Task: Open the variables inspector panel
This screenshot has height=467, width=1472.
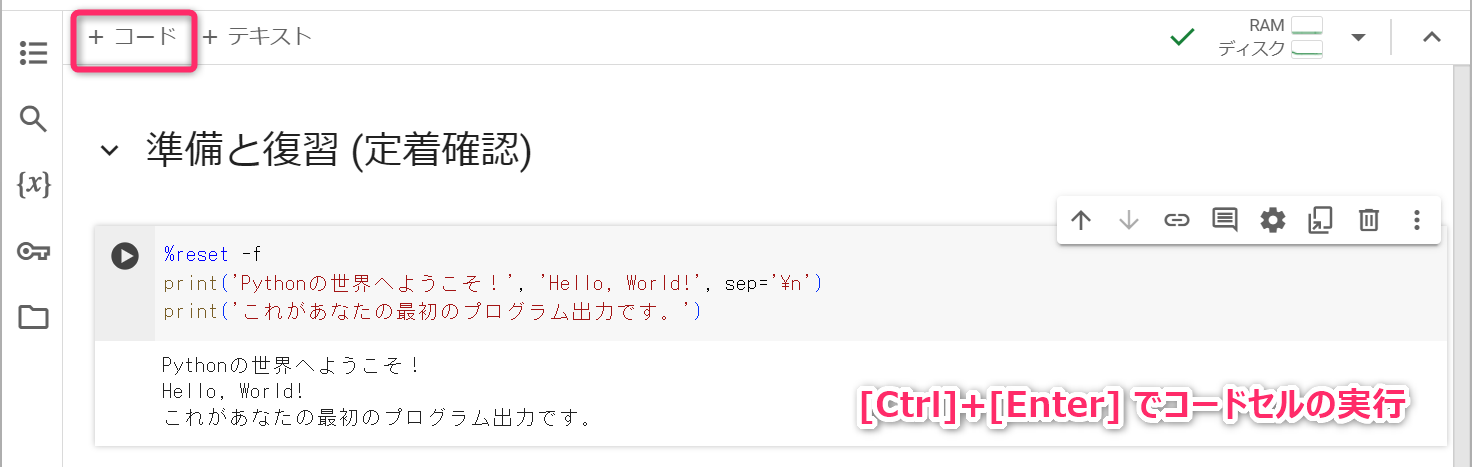Action: (34, 185)
